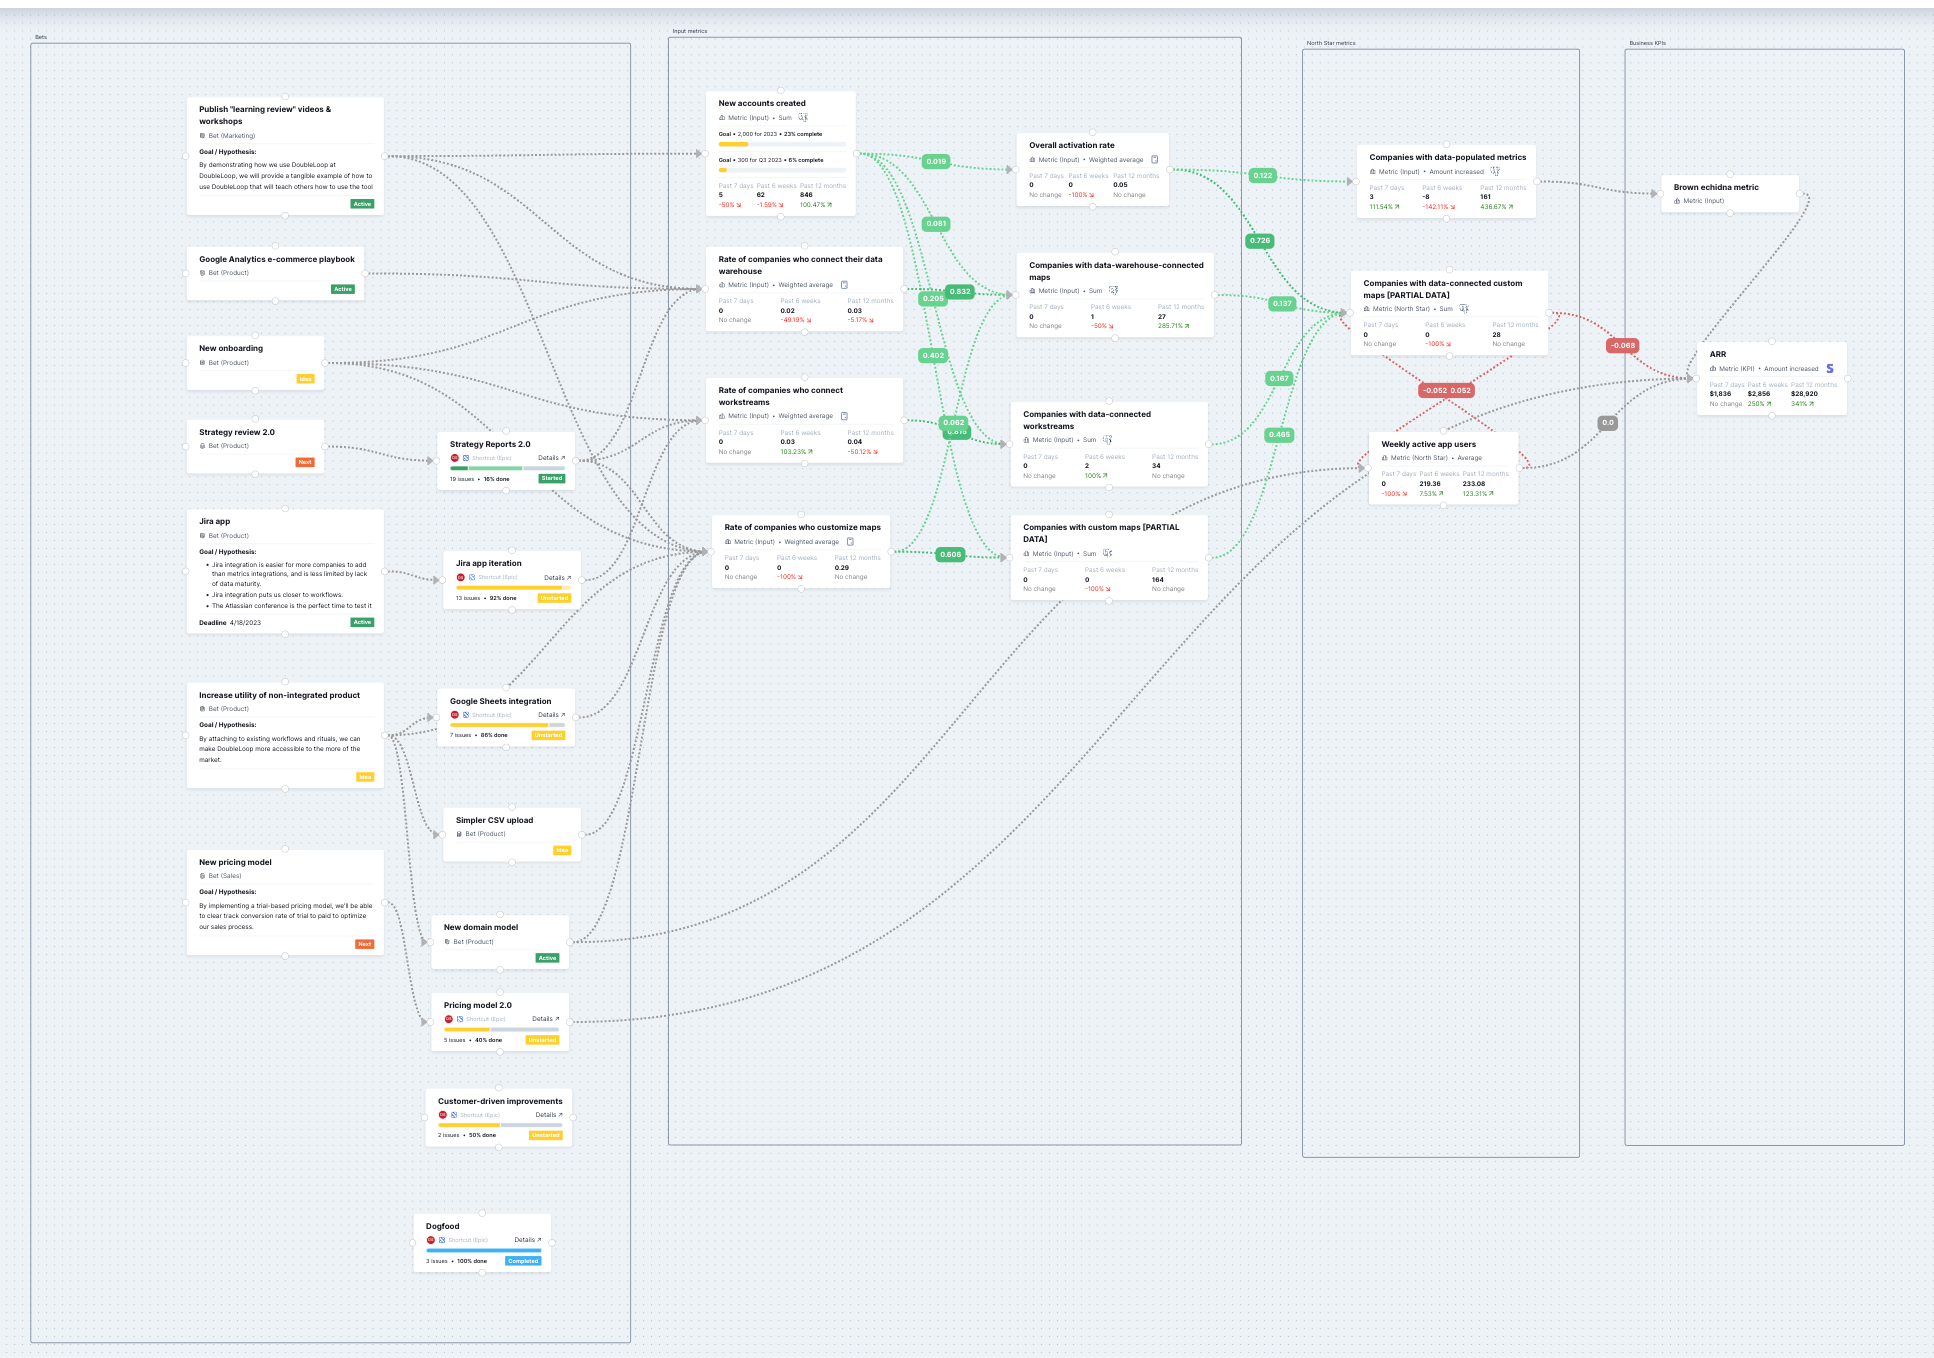Click the Started badge on Strategy Reports 2.0
Viewport: 1934px width, 1358px height.
coord(552,479)
